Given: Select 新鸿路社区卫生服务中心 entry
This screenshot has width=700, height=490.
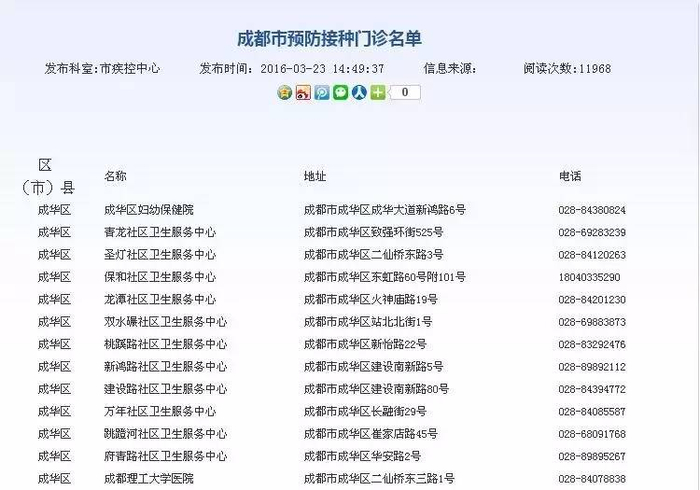Looking at the screenshot, I should (166, 366).
